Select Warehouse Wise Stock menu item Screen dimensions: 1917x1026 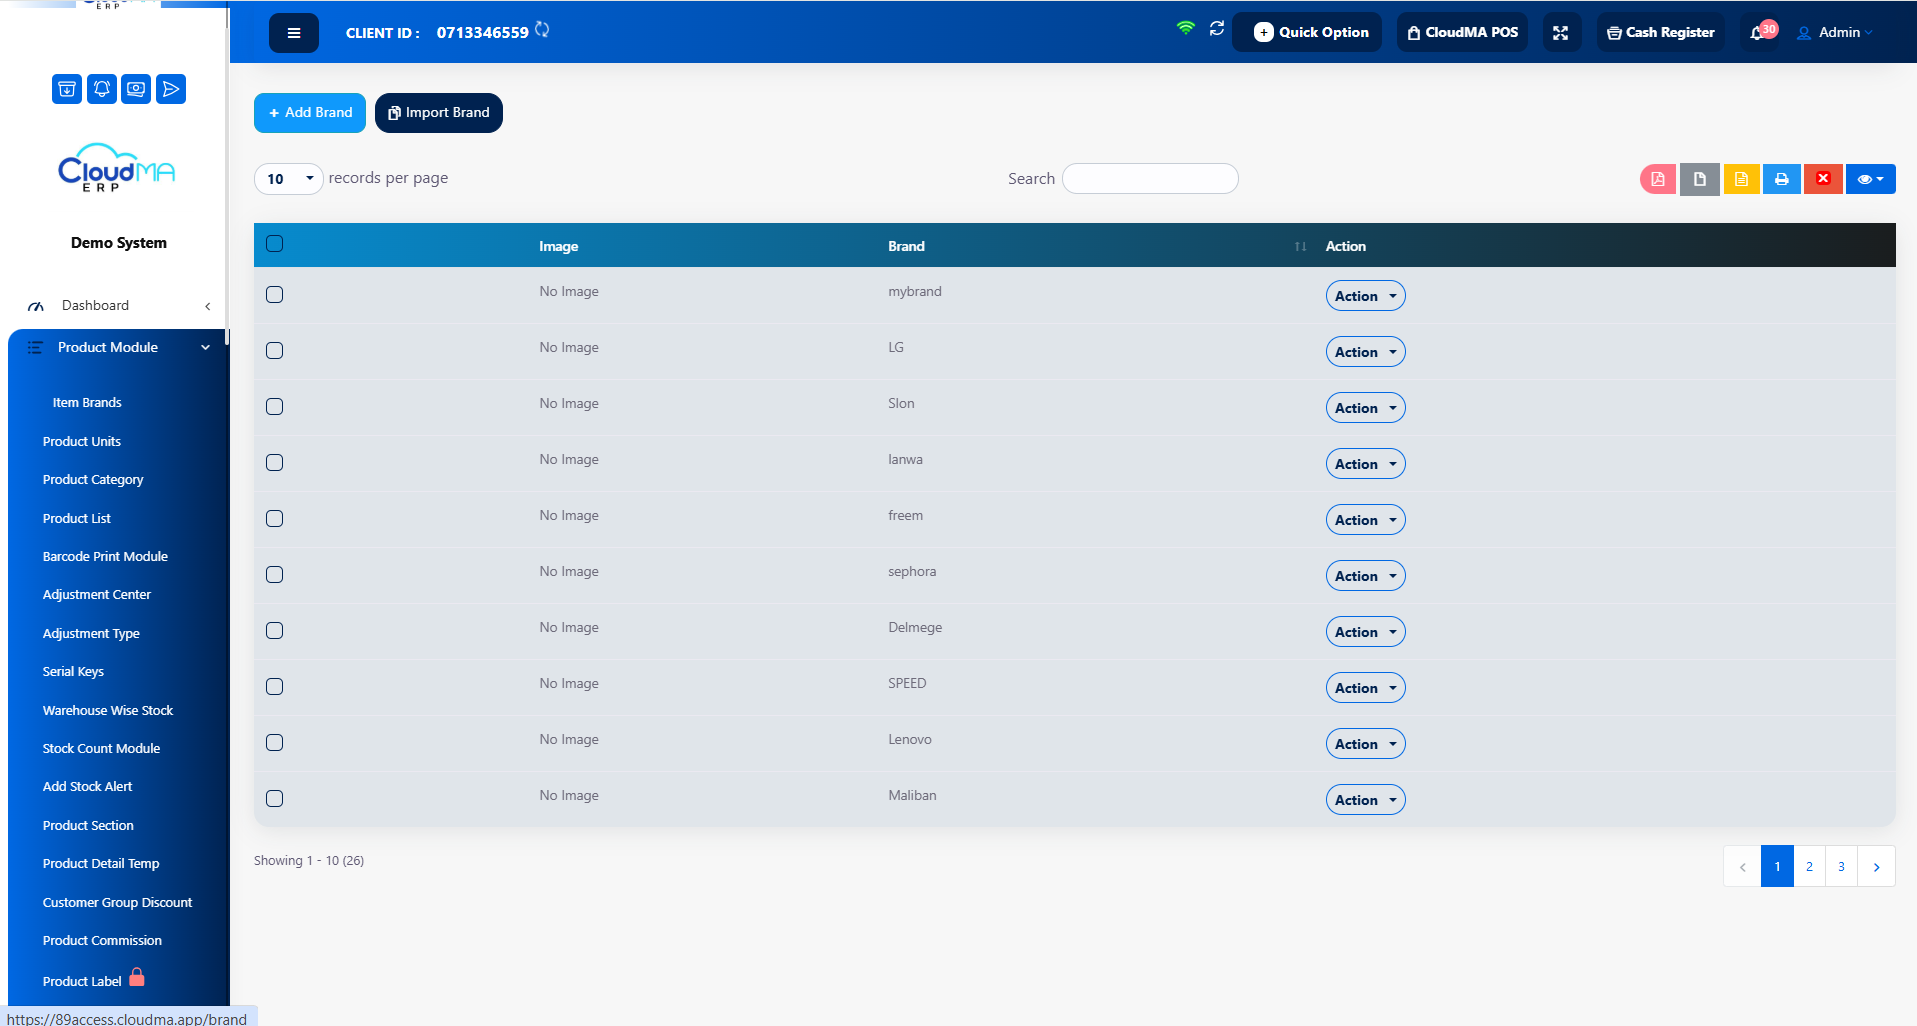tap(108, 711)
